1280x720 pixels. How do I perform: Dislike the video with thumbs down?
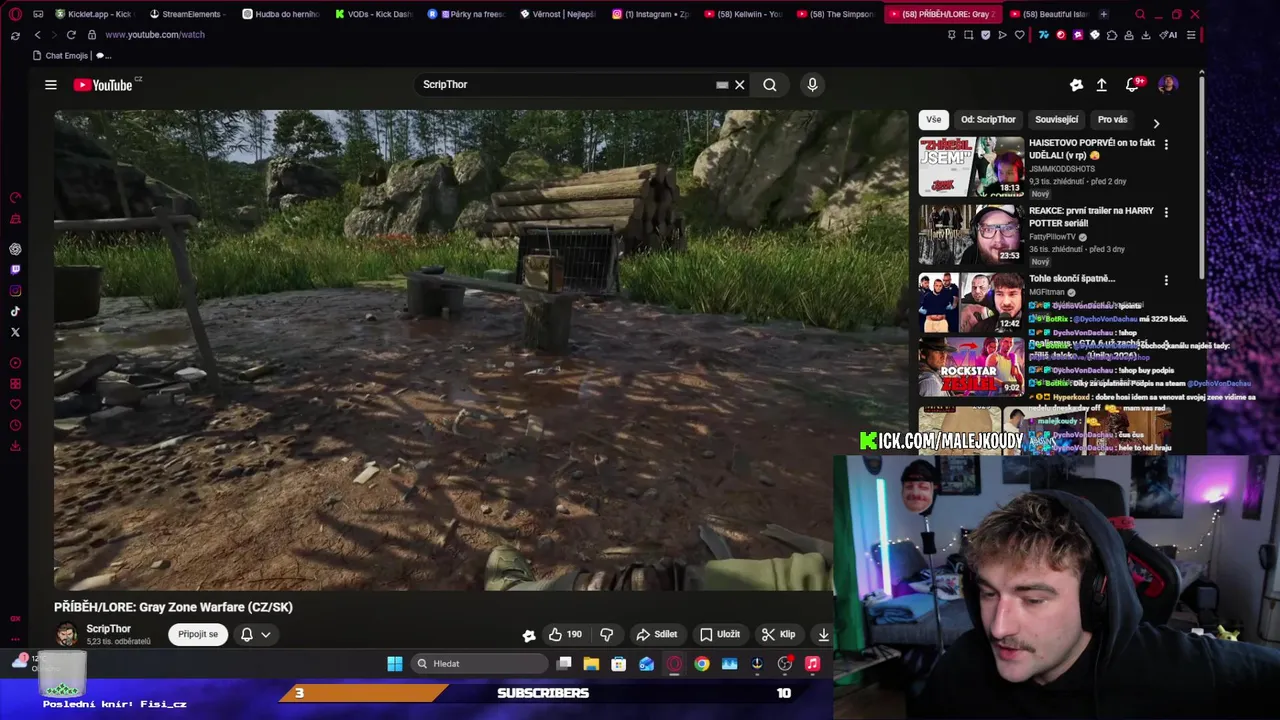tap(606, 634)
